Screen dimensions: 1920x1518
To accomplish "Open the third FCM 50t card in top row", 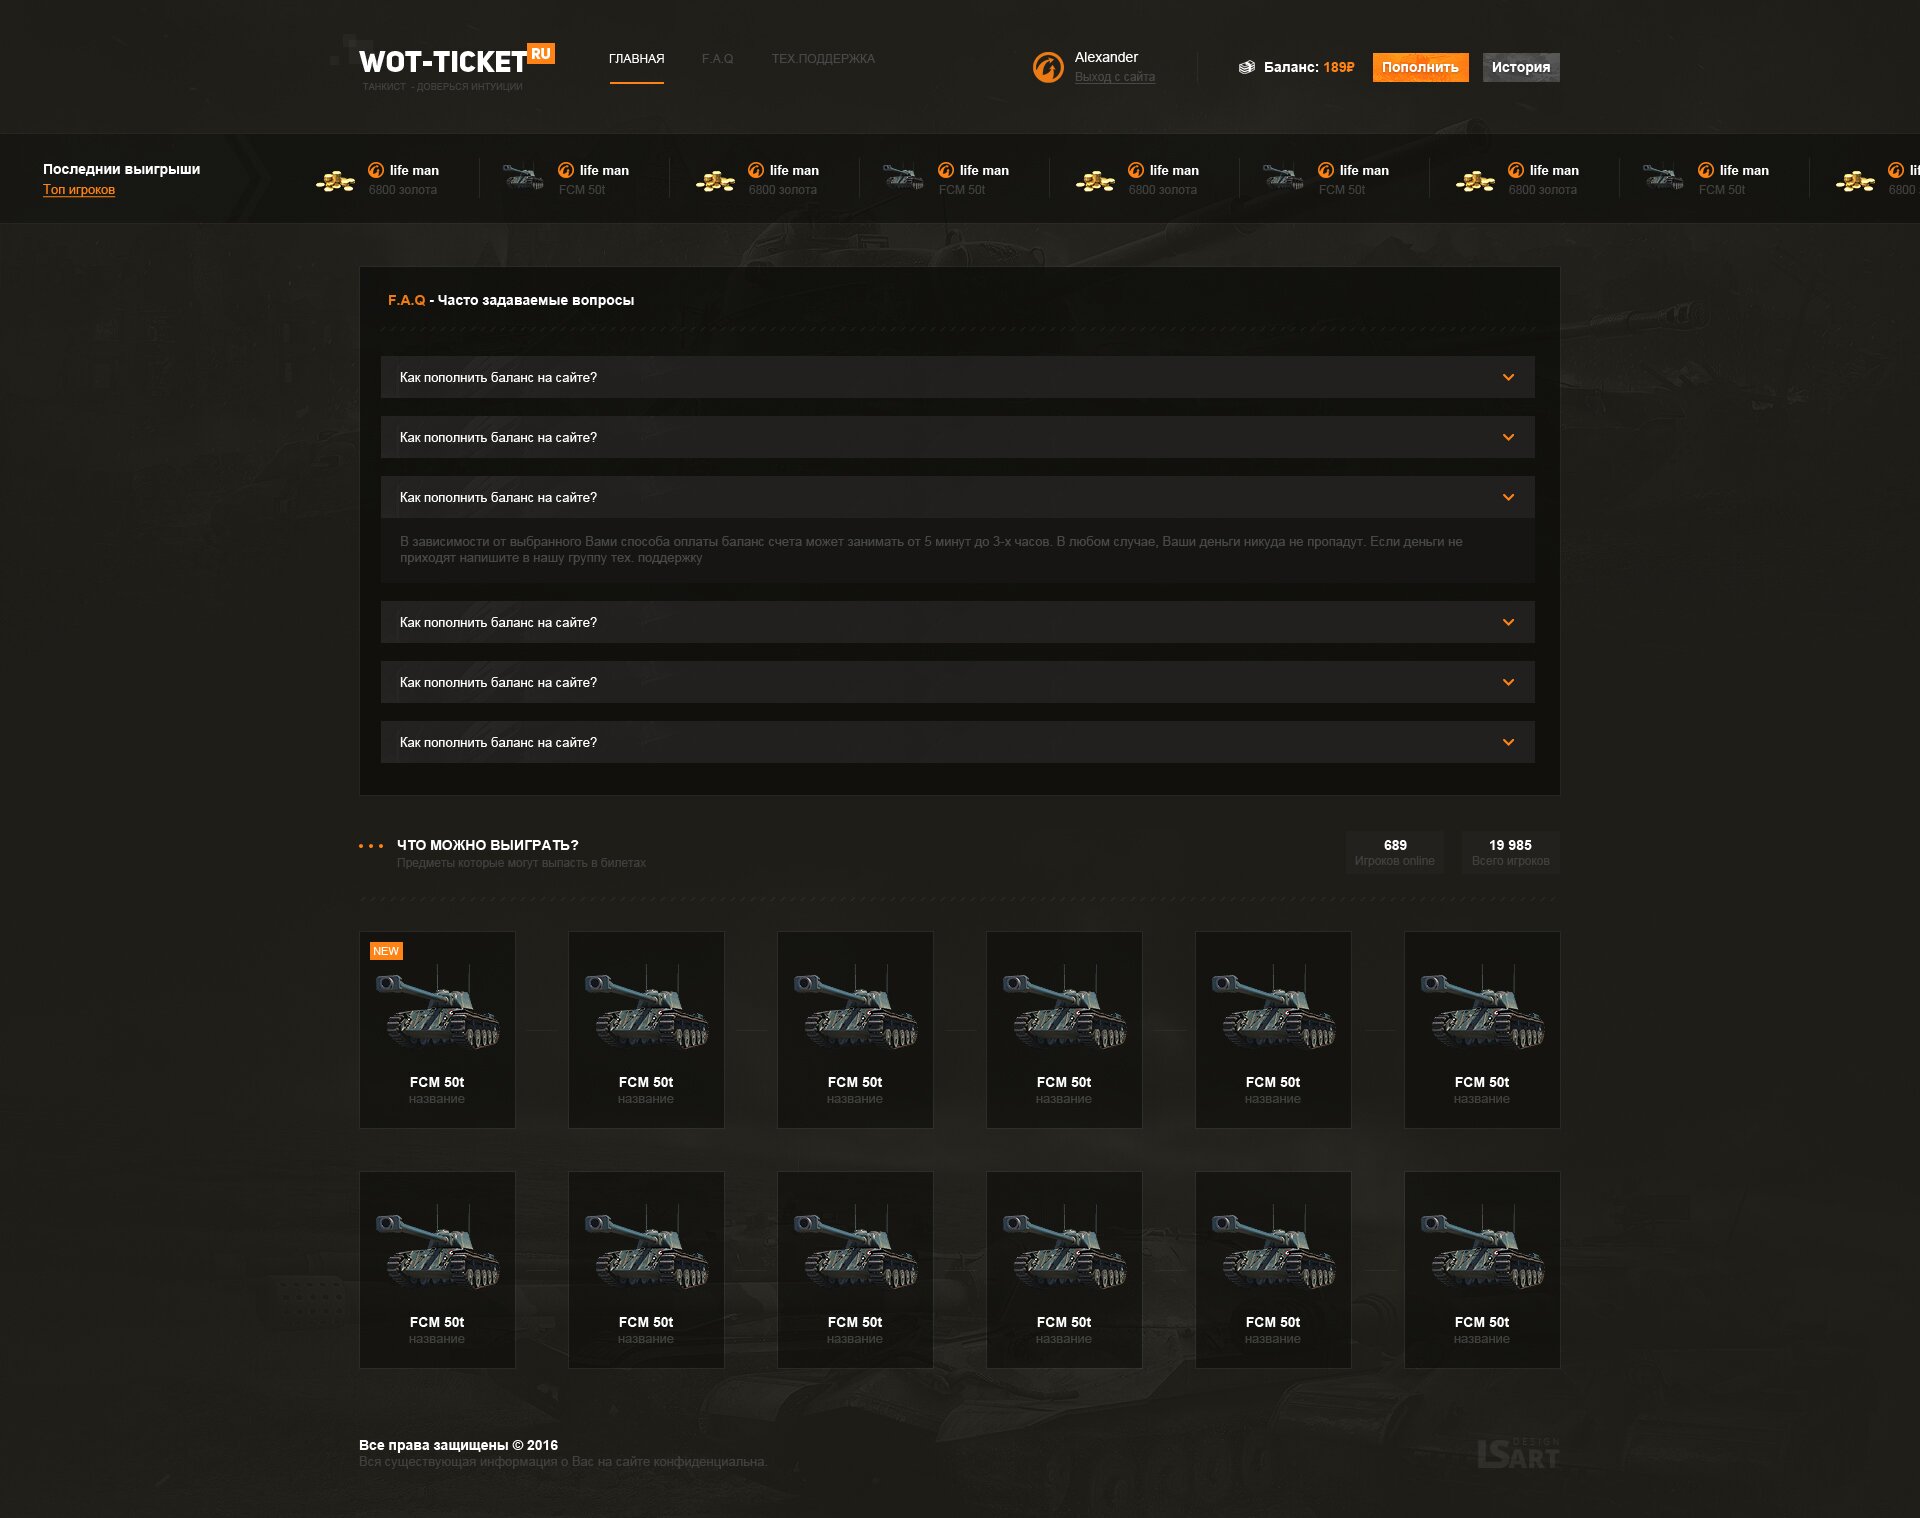I will [x=855, y=1030].
